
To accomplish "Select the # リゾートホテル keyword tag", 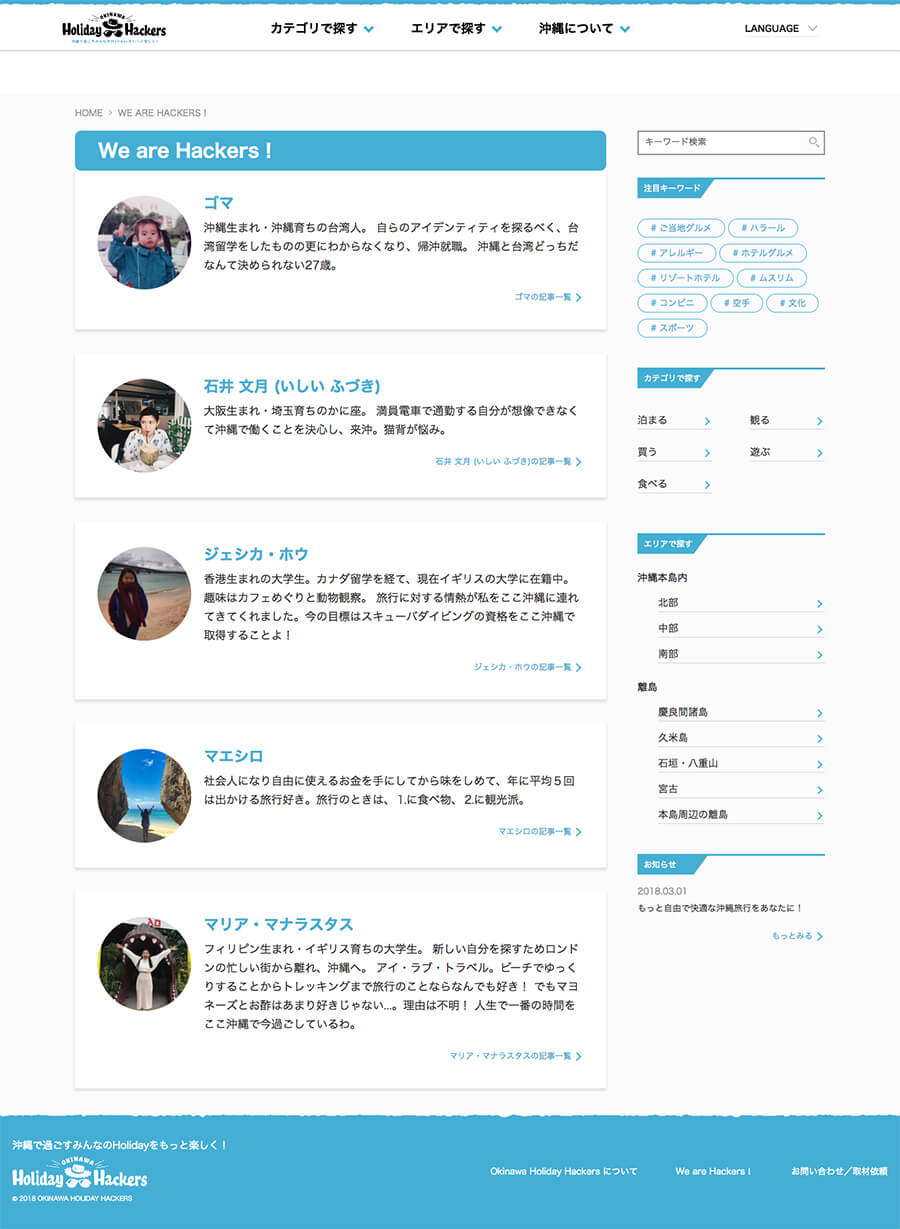I will 685,278.
